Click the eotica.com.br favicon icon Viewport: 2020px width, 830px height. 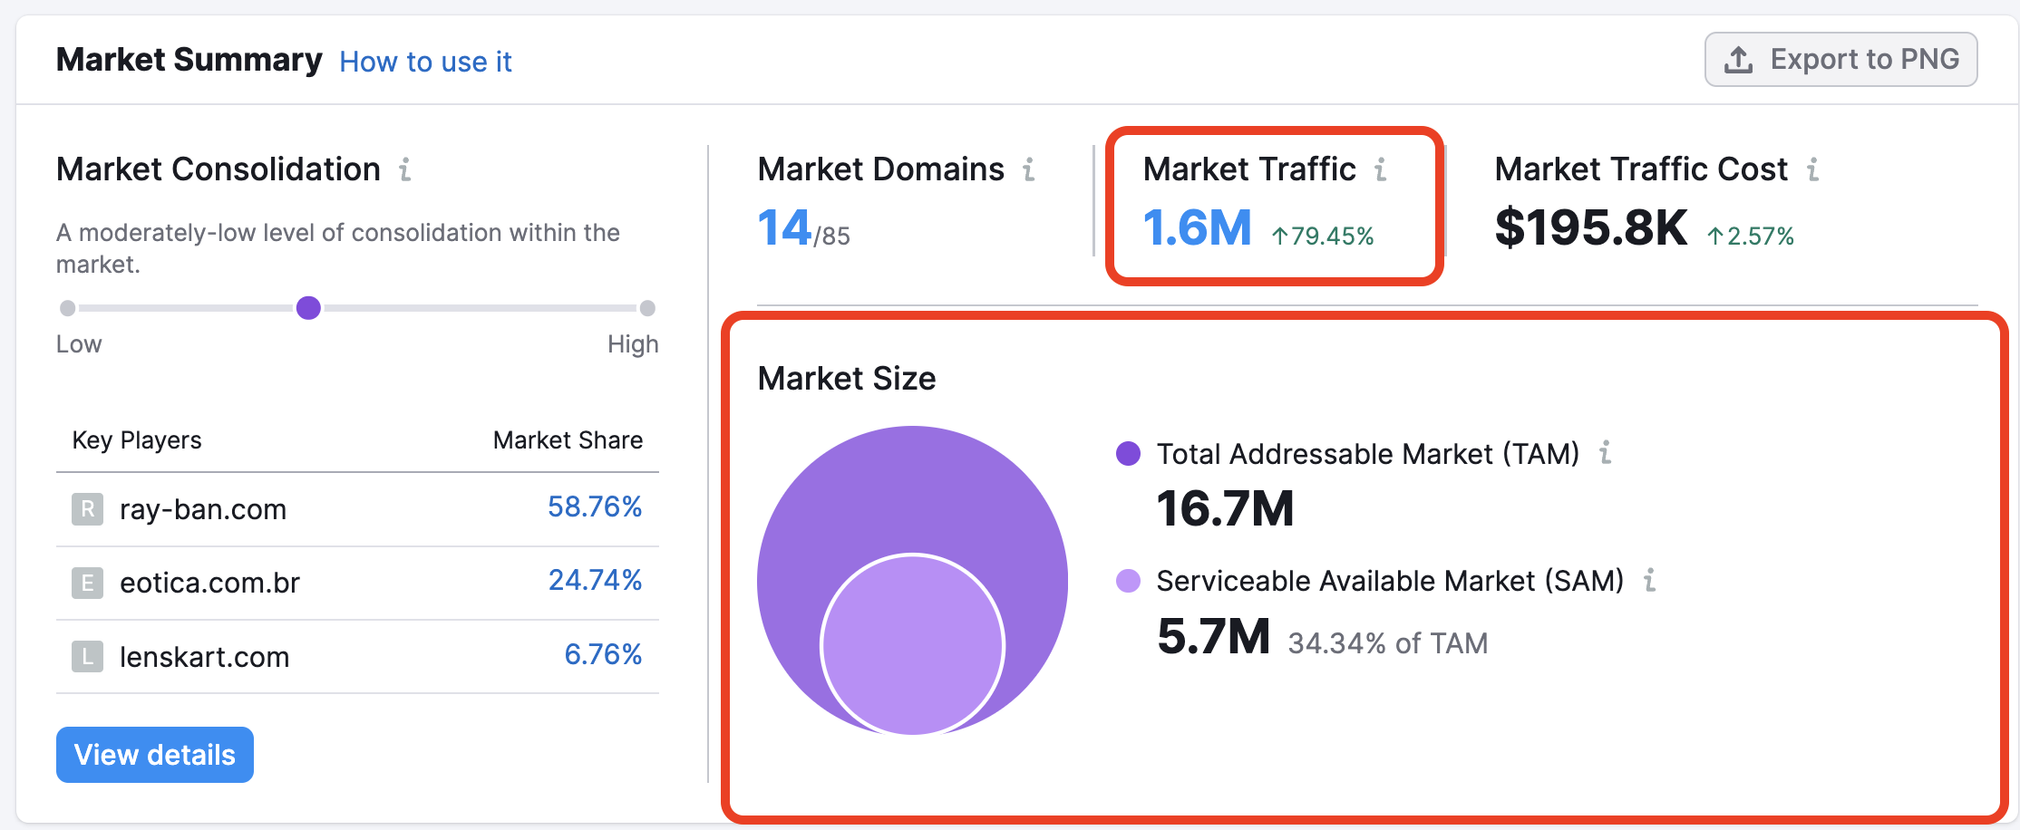coord(87,582)
